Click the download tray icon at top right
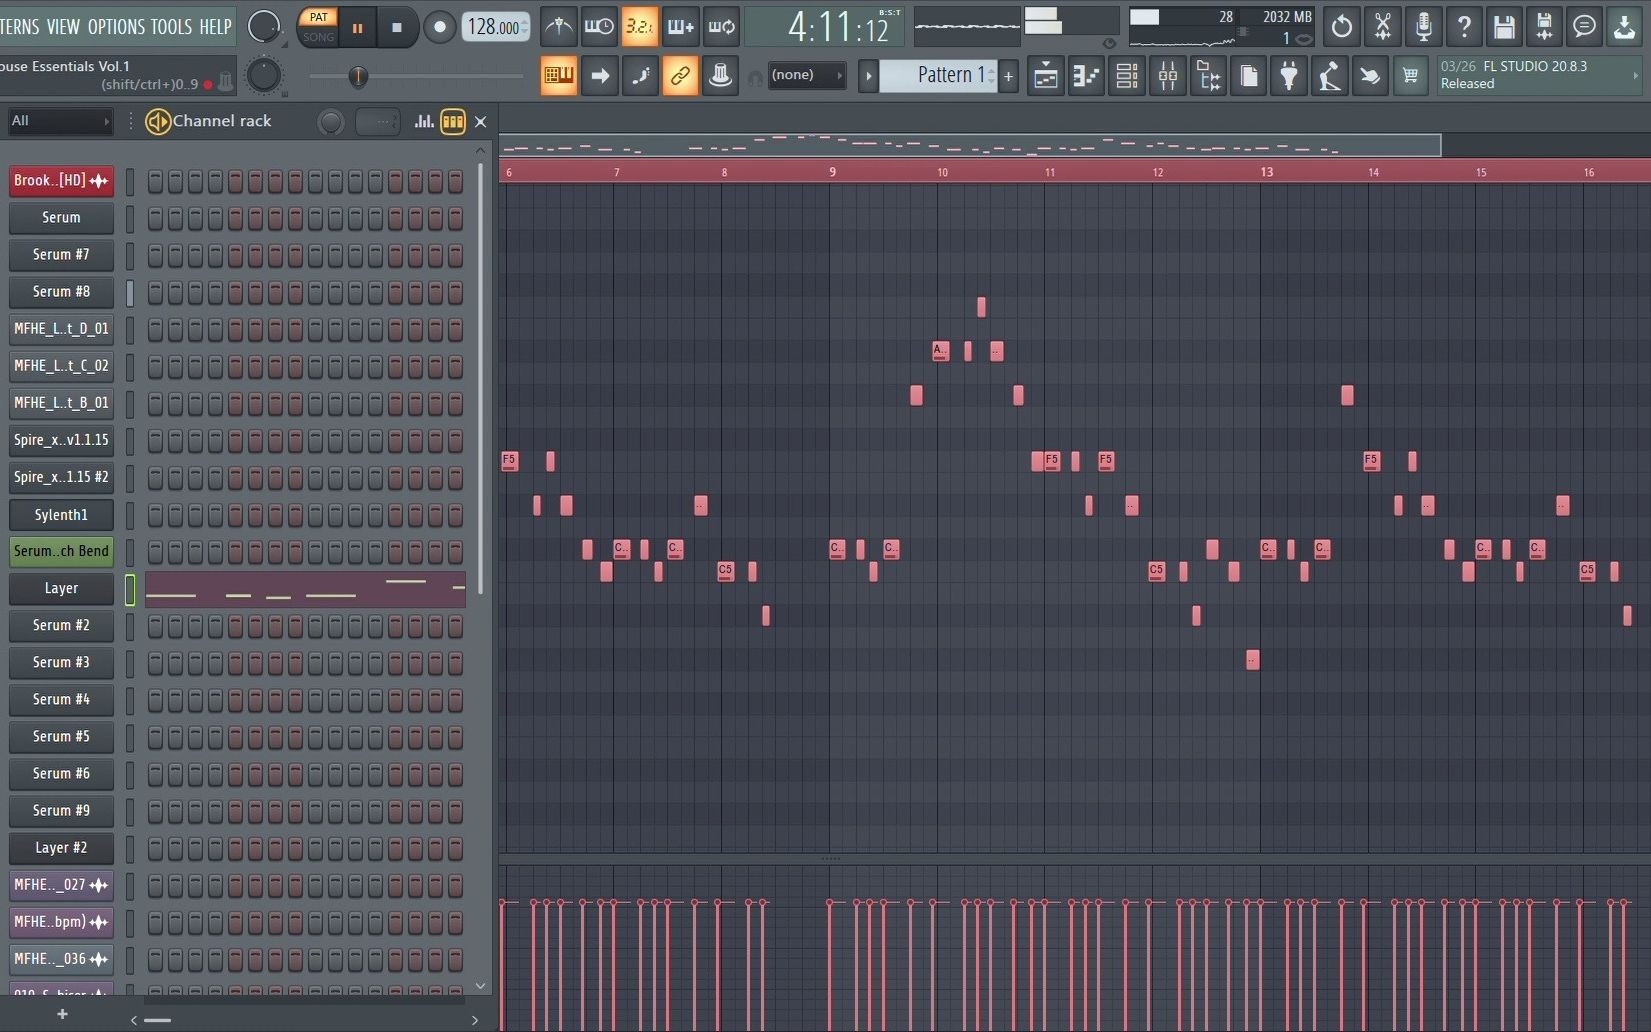Image resolution: width=1651 pixels, height=1032 pixels. click(x=1625, y=27)
